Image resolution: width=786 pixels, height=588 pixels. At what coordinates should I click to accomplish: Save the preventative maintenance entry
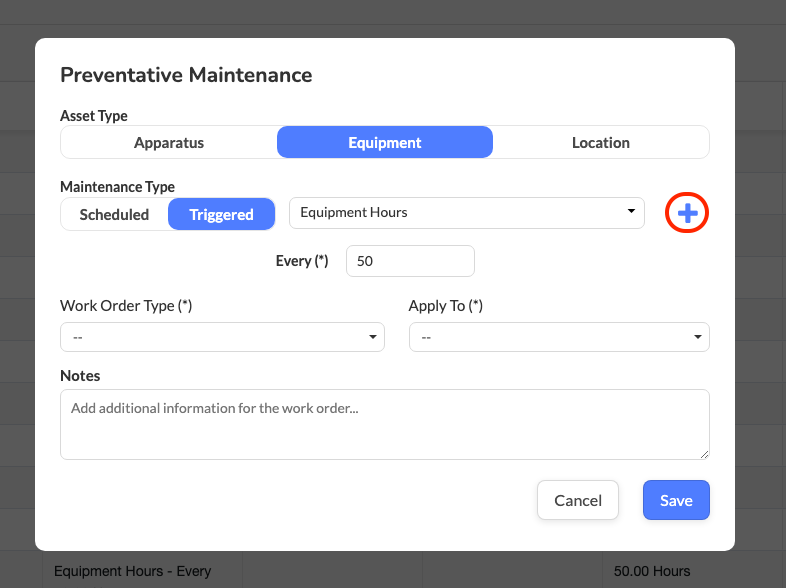pos(676,500)
